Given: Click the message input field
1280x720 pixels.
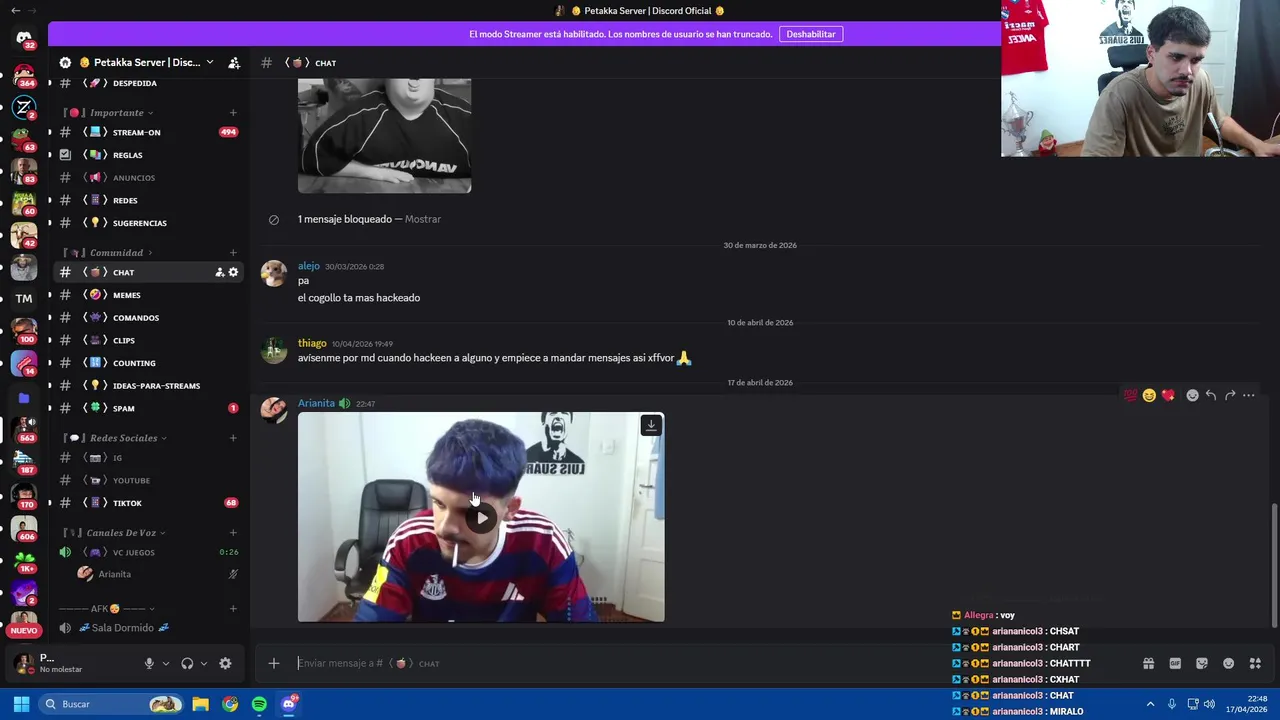Looking at the screenshot, I should click(700, 663).
